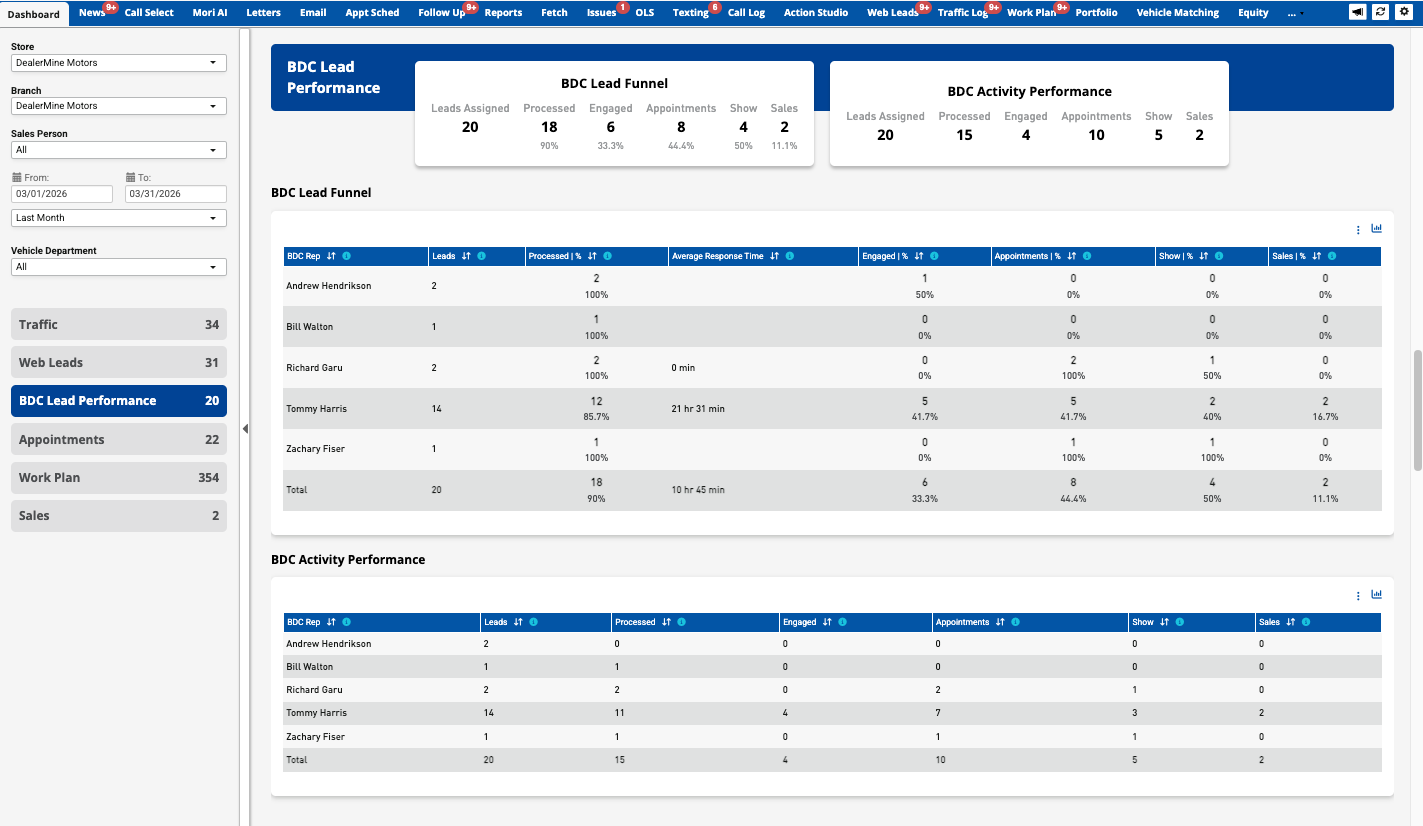This screenshot has width=1423, height=826.
Task: Open chart view icon for BDC Lead Funnel
Action: click(1376, 229)
